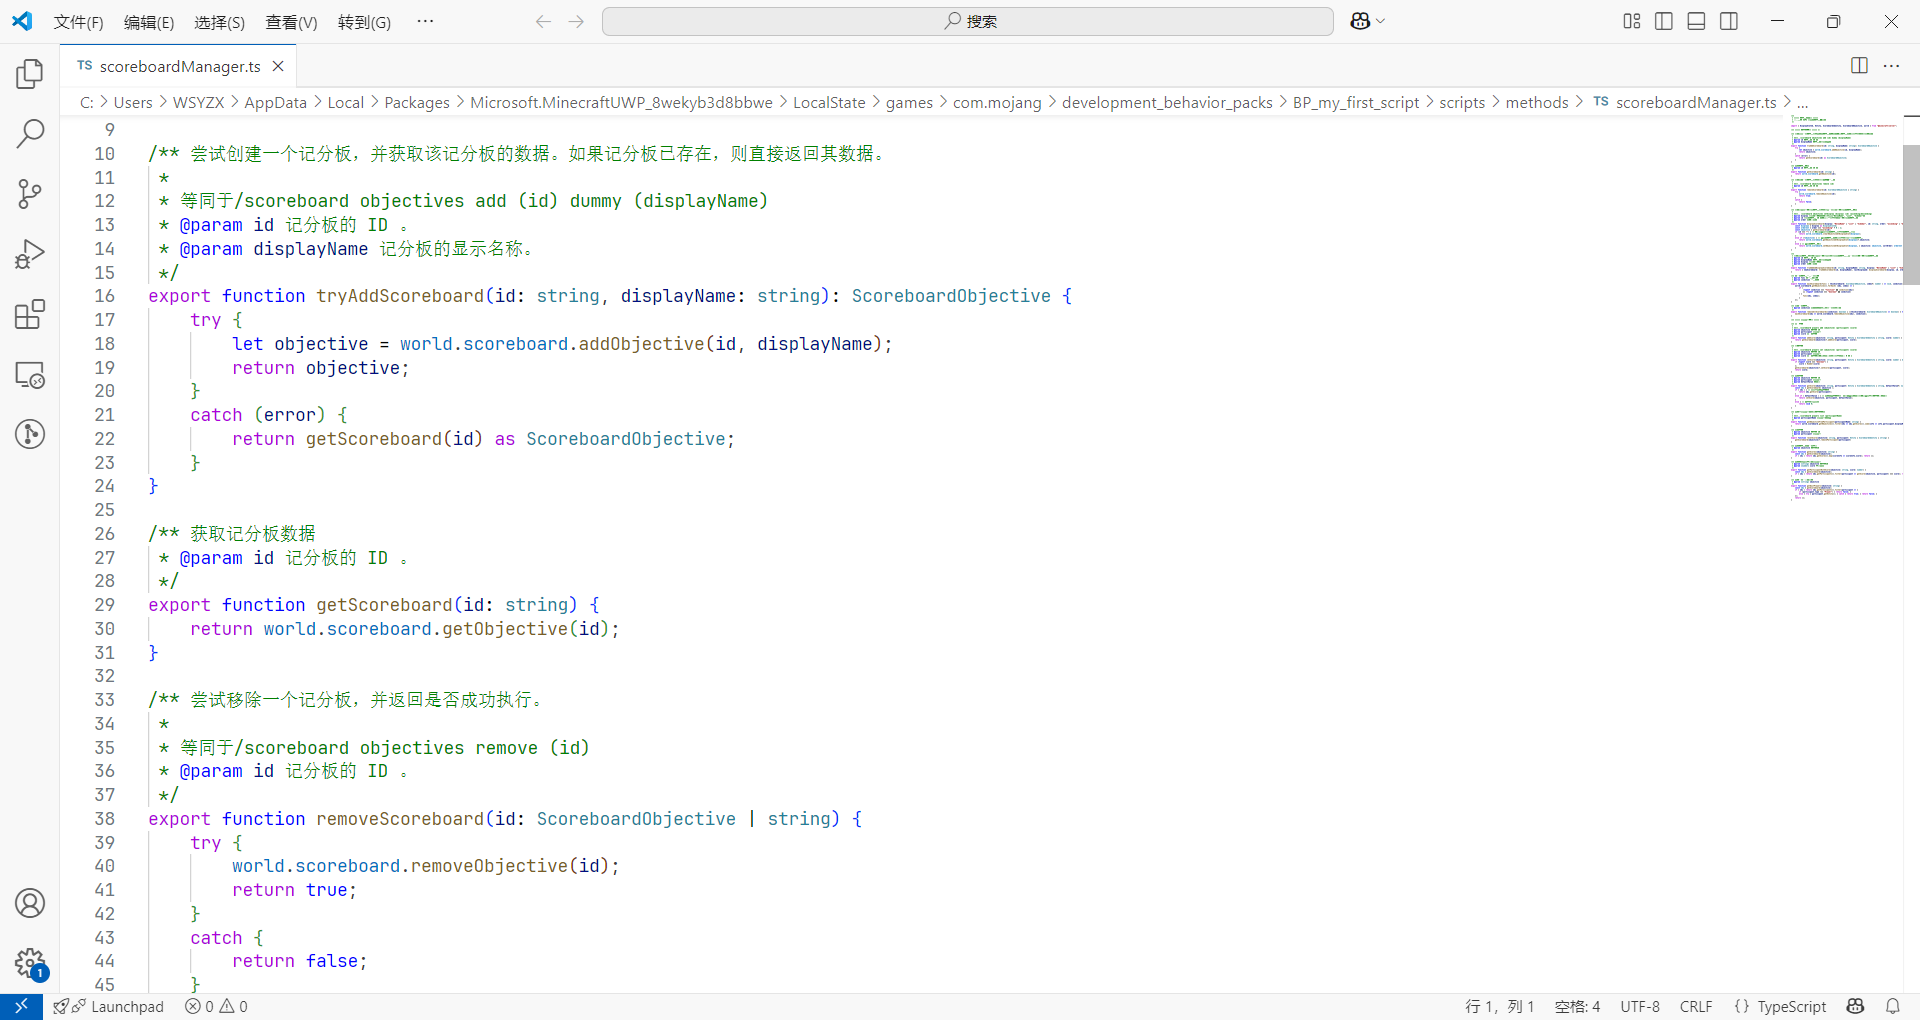Click the LocalState breadcrumb segment
This screenshot has width=1920, height=1020.
829,102
